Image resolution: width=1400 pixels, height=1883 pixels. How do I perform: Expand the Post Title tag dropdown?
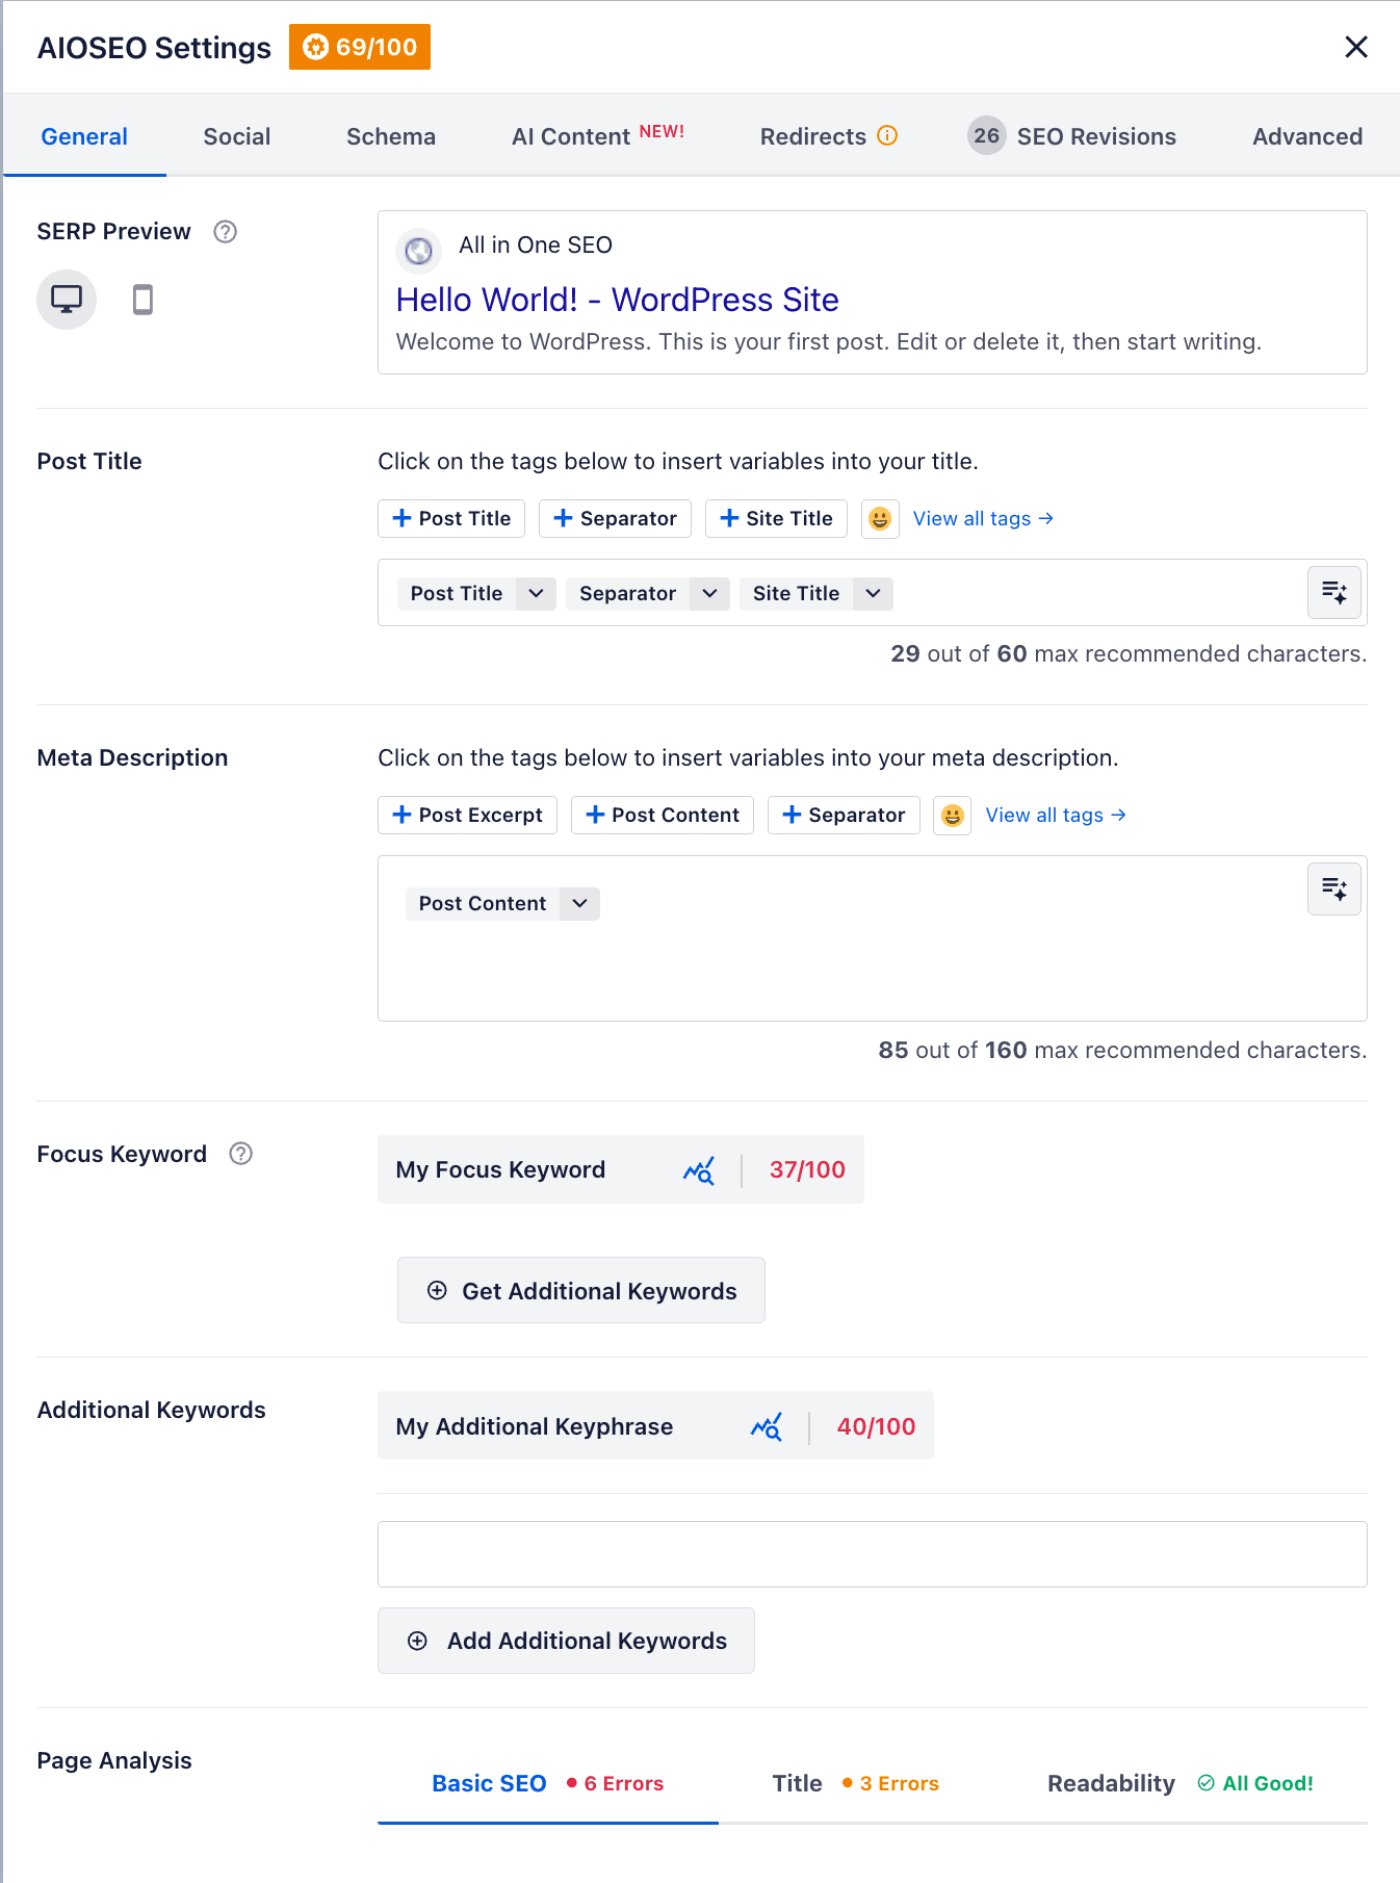point(536,594)
